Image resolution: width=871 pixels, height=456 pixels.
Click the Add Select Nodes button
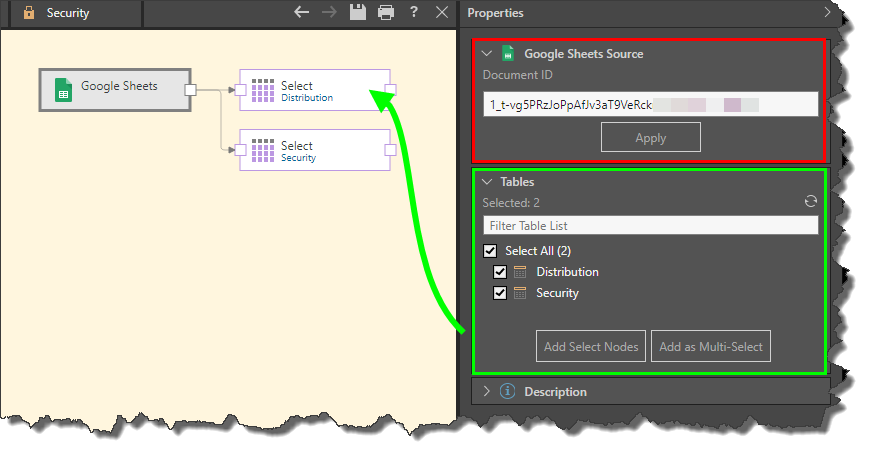coord(590,347)
